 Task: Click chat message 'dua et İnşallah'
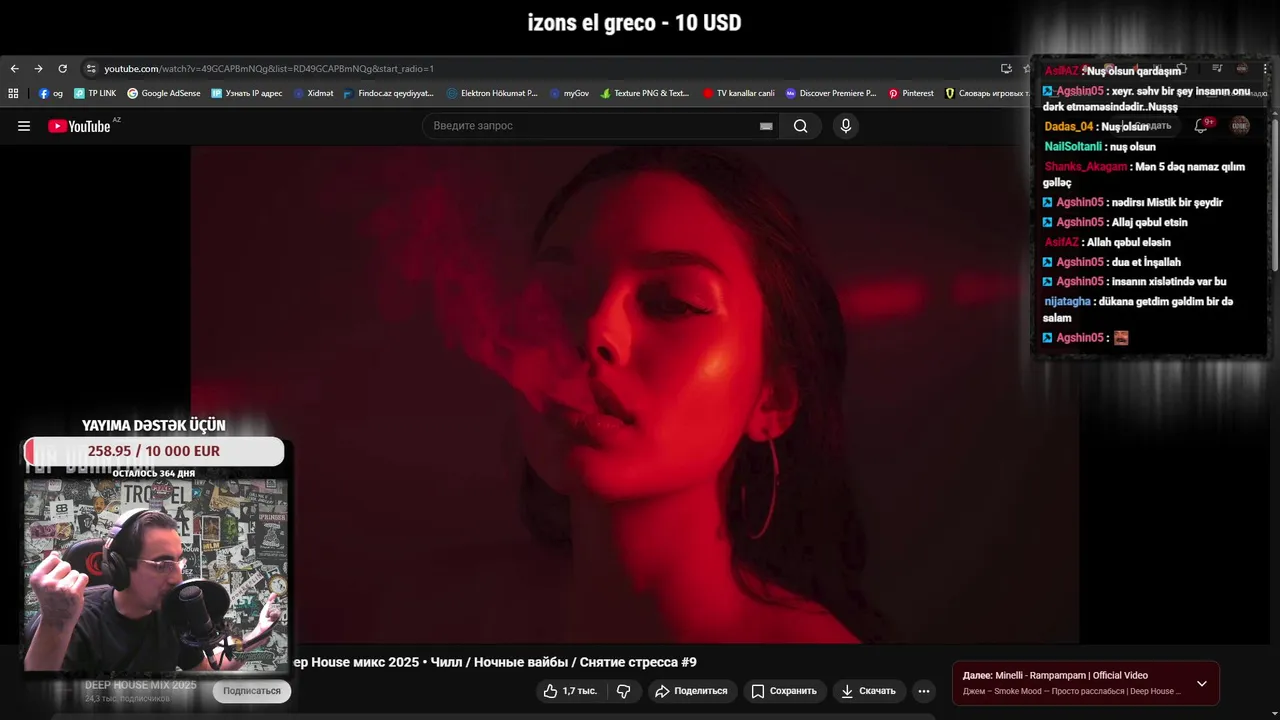click(1145, 262)
